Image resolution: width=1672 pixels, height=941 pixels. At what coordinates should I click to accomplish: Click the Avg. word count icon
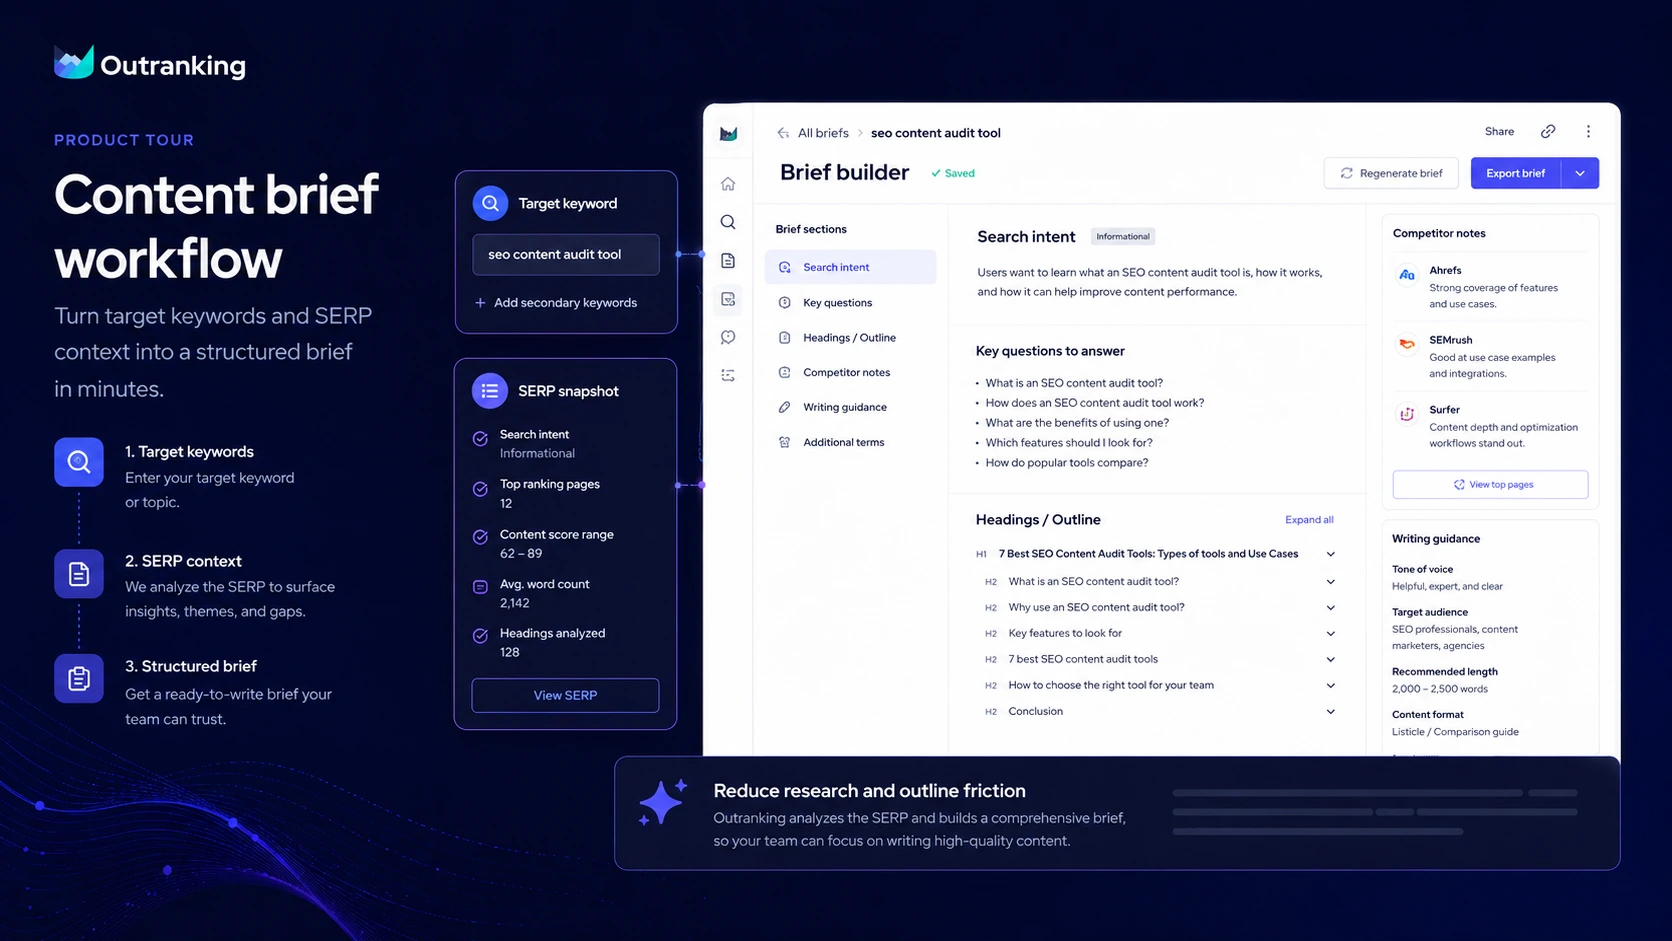[x=480, y=587]
